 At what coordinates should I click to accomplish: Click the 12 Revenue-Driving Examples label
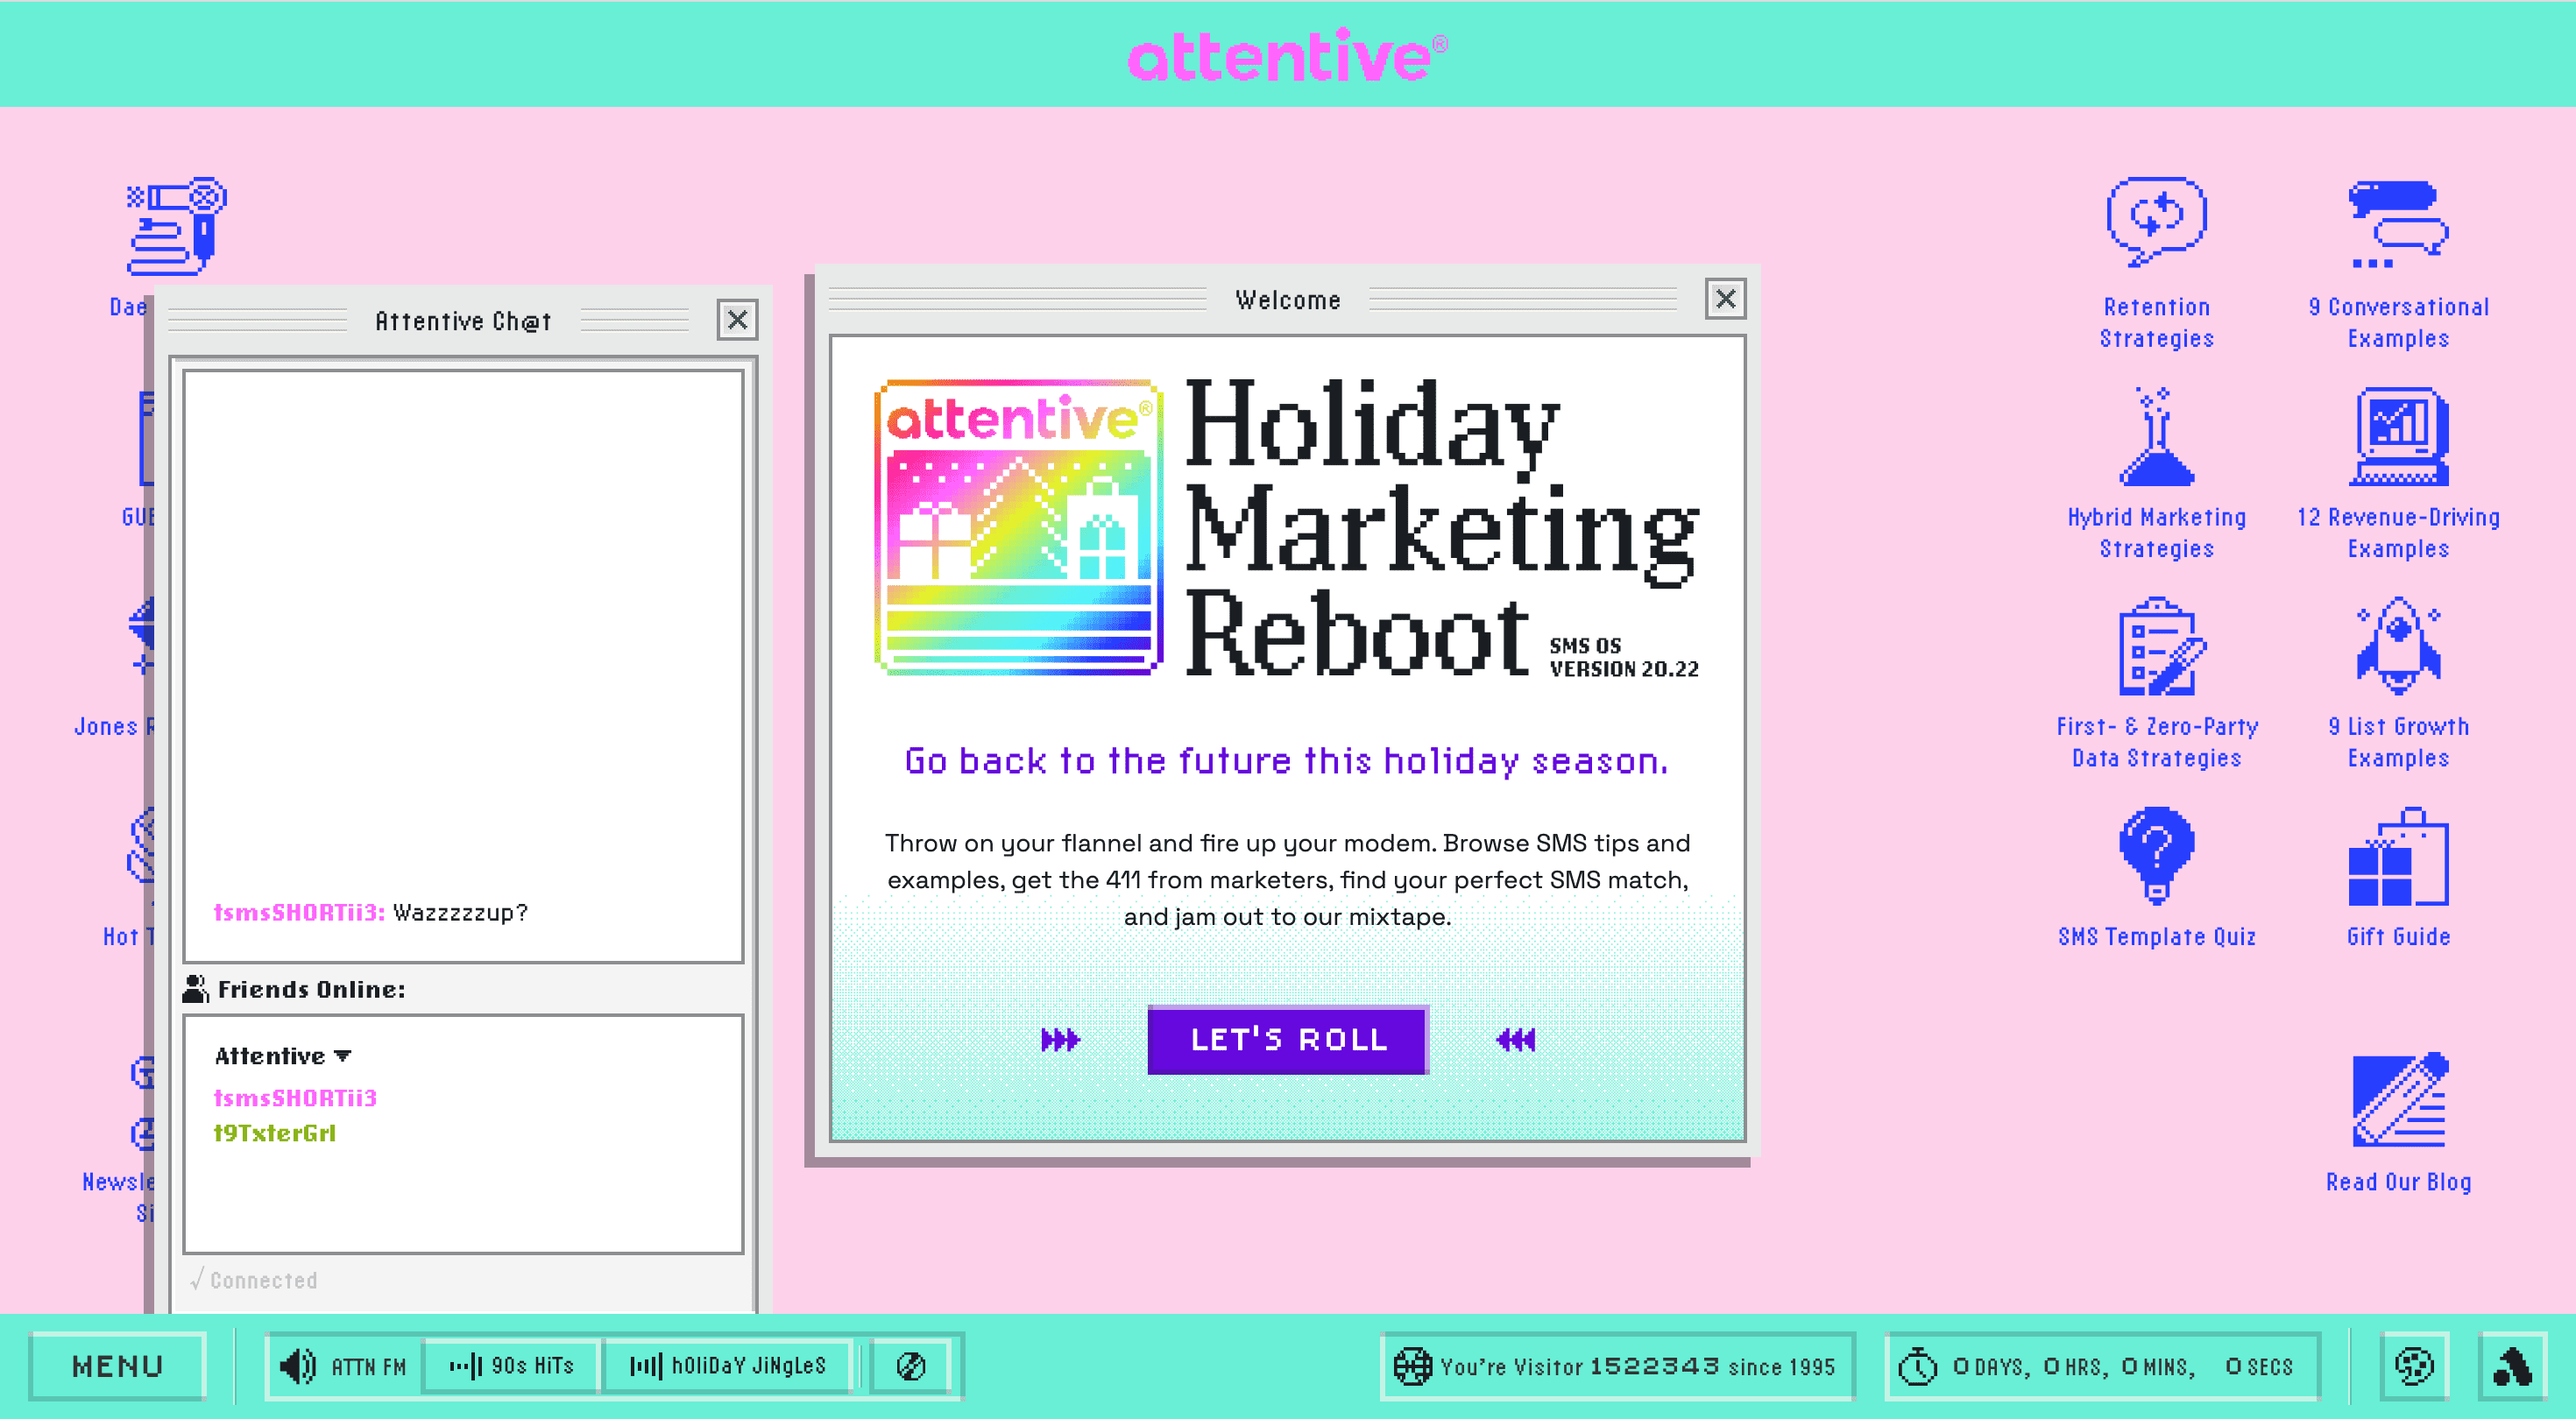click(2398, 532)
